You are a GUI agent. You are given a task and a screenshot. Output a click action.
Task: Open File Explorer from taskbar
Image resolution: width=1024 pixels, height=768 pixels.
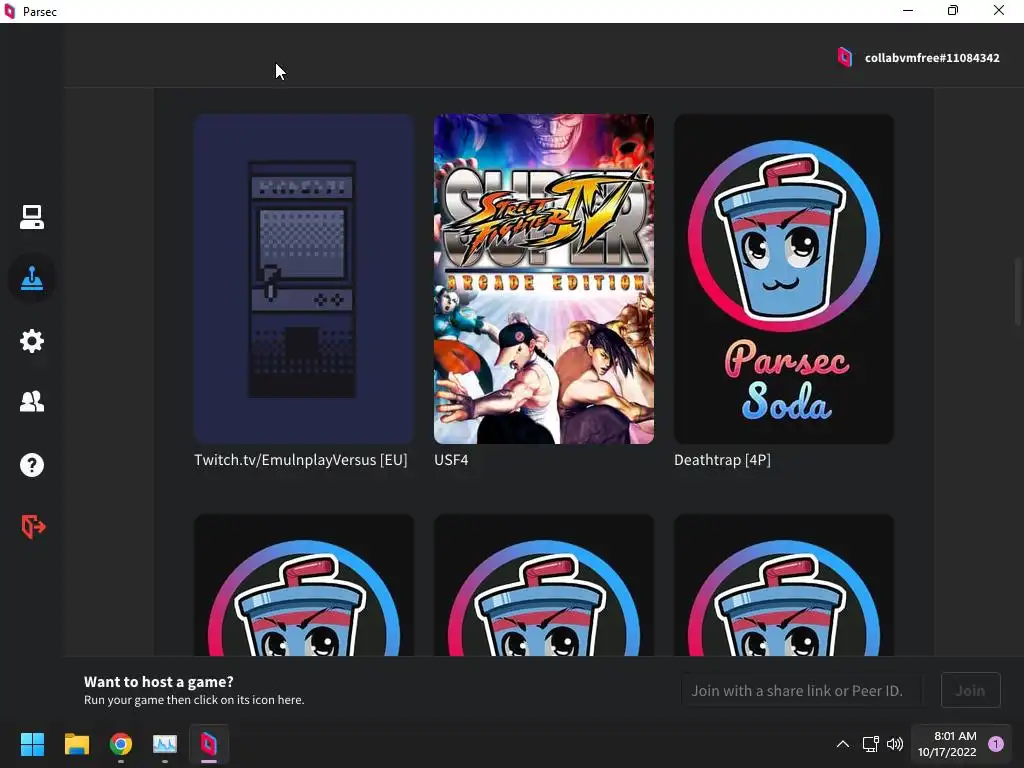click(x=76, y=744)
